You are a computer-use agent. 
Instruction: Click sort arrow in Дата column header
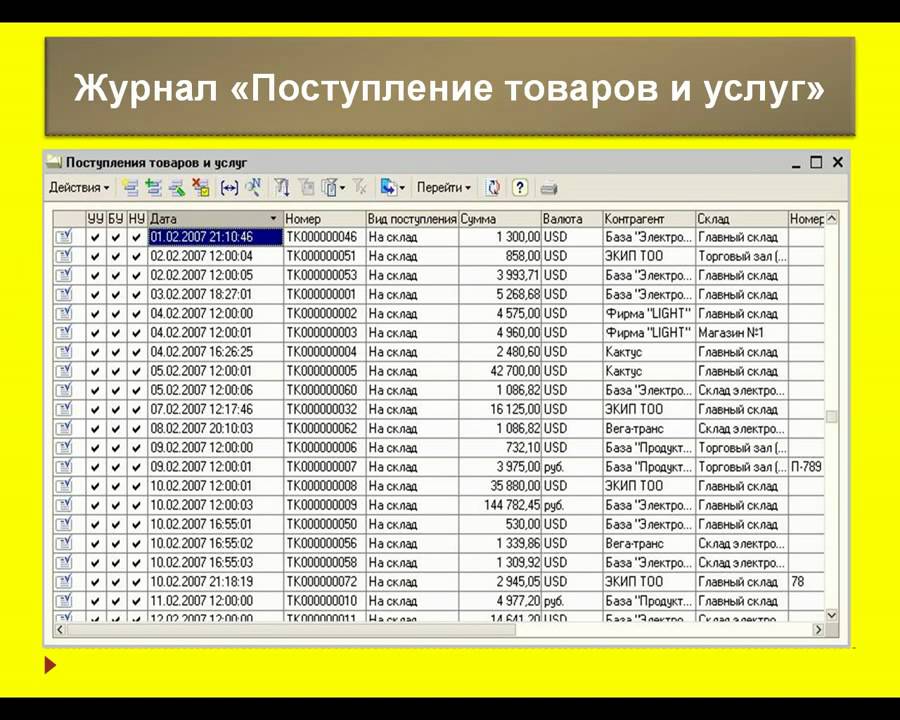click(x=273, y=219)
